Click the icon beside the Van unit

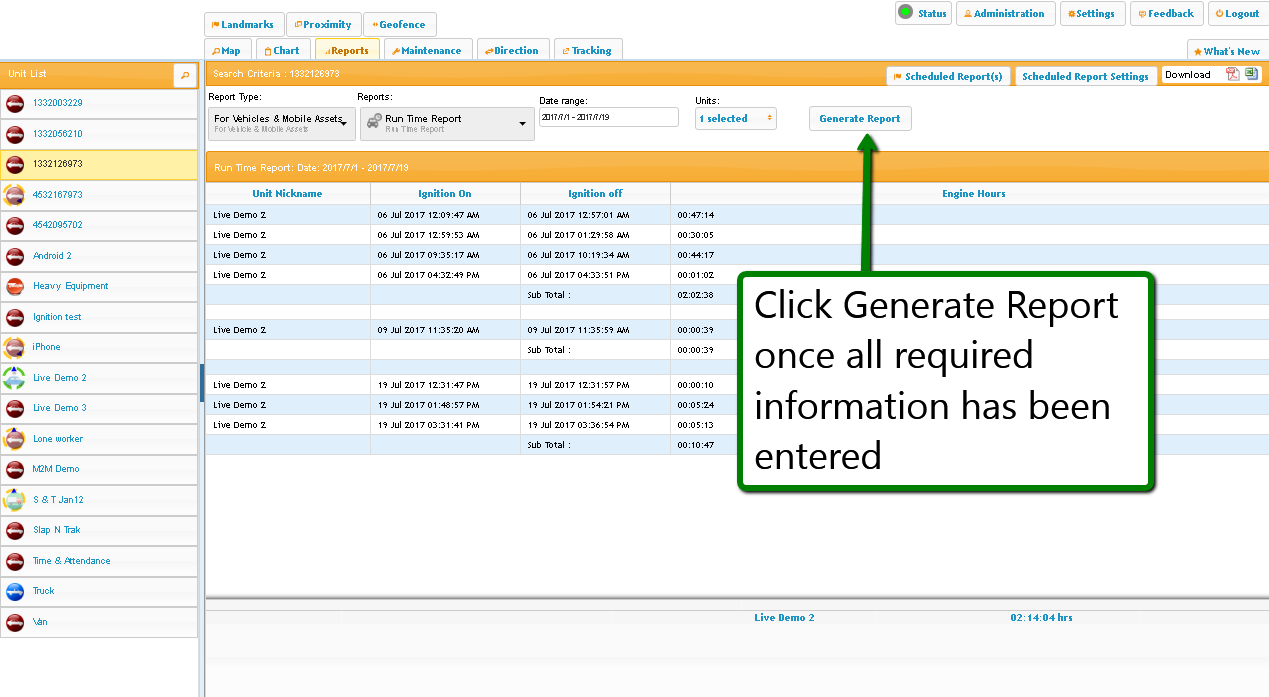[x=15, y=622]
